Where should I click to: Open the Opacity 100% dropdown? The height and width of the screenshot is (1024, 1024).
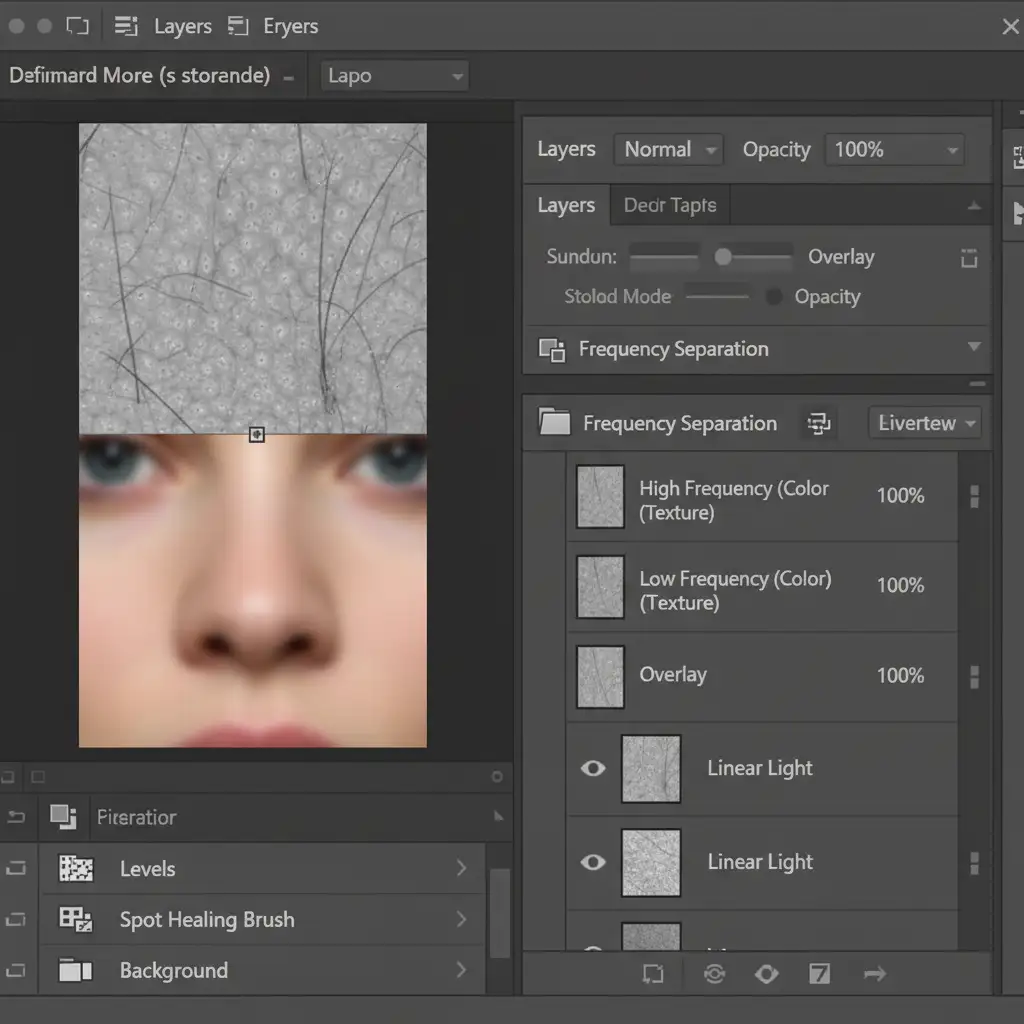(x=893, y=150)
